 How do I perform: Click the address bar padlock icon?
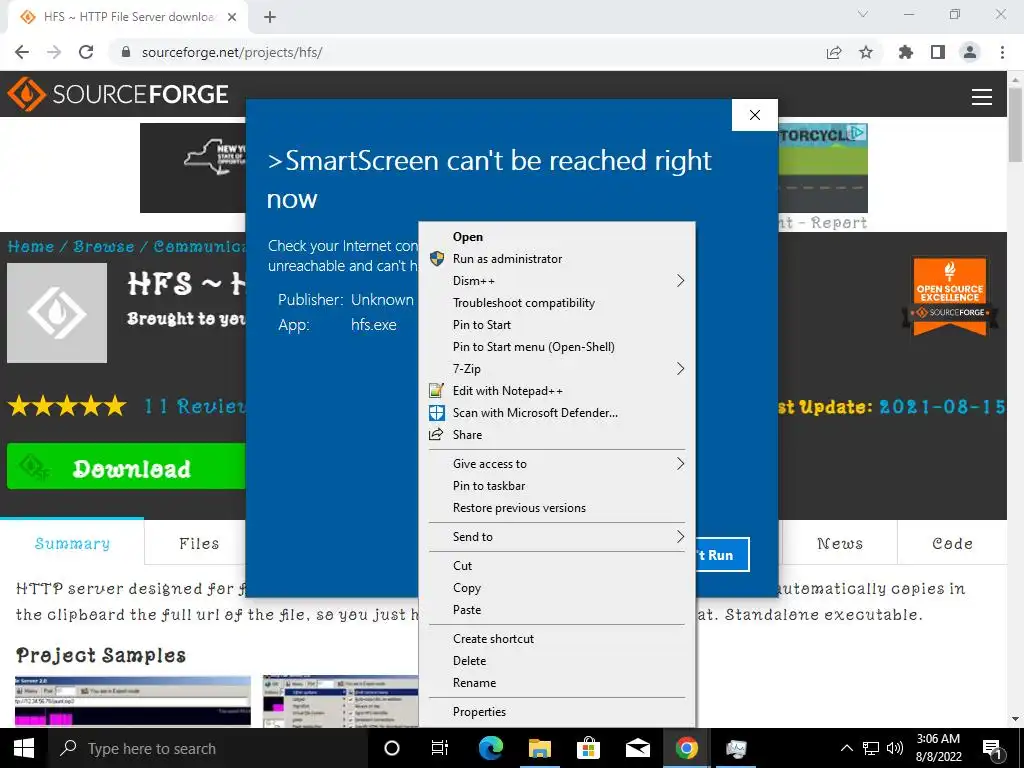point(126,52)
